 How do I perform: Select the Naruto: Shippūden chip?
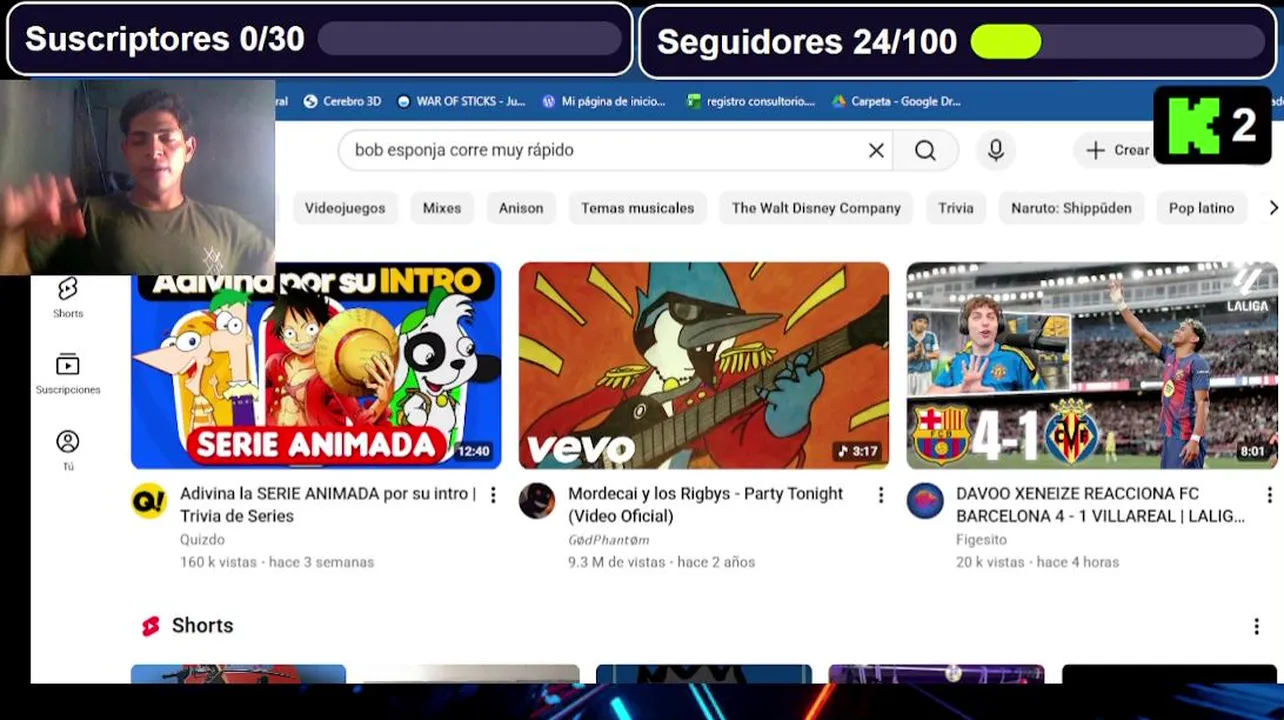[1071, 208]
